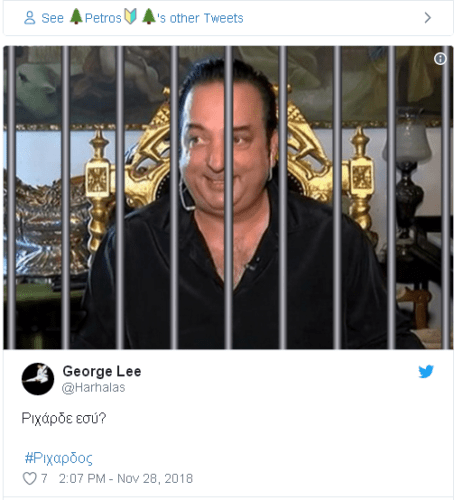Click the info icon on tweet image

(x=440, y=59)
